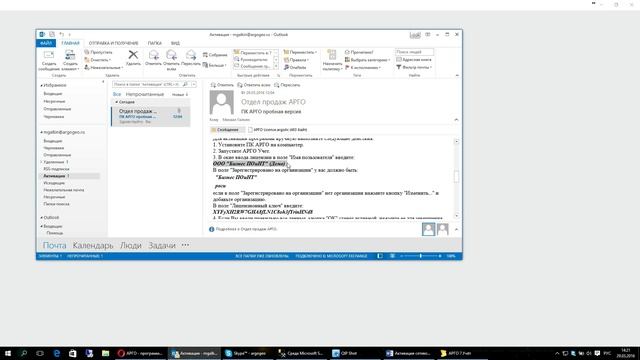This screenshot has width=640, height=360.
Task: Open Skype from the Windows taskbar
Action: tap(246, 353)
